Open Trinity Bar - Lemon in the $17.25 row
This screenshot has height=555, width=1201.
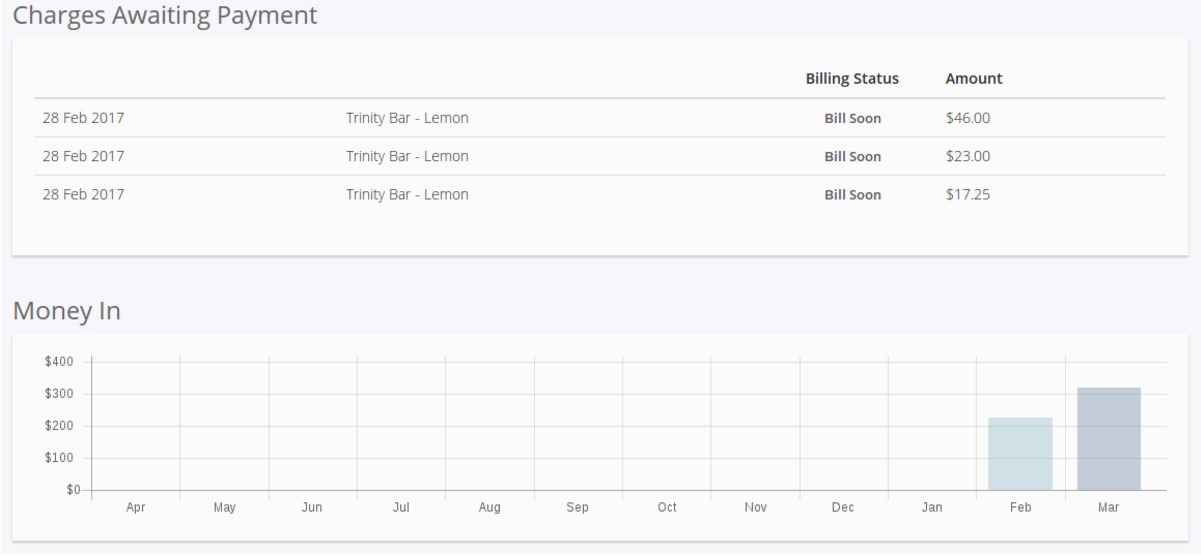click(x=407, y=195)
